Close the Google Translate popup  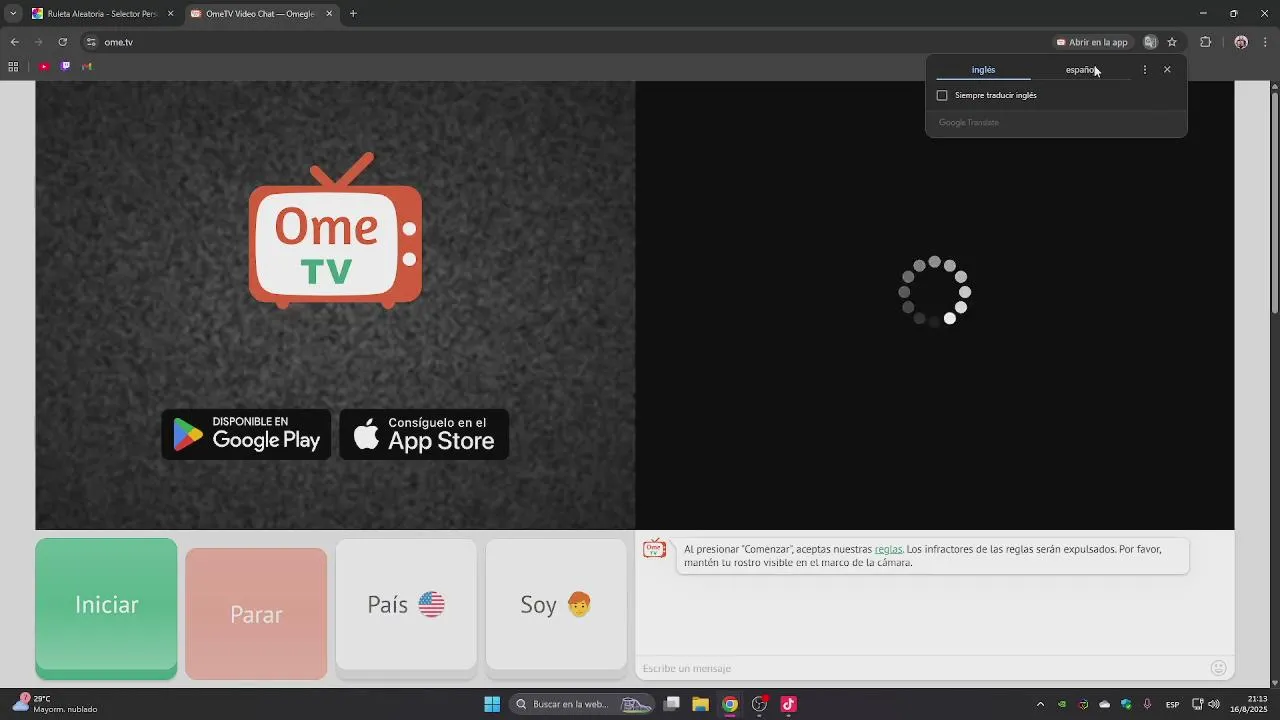click(1167, 70)
